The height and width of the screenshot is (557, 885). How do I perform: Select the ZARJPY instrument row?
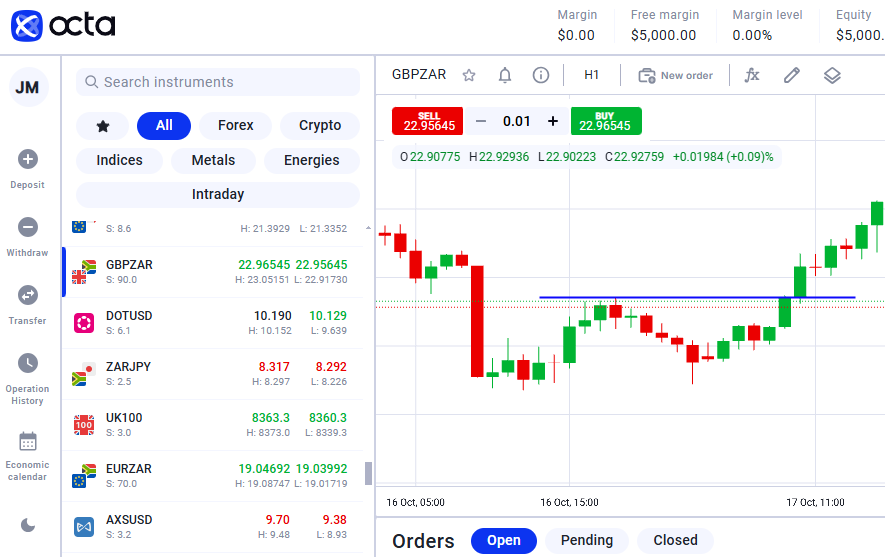click(213, 374)
